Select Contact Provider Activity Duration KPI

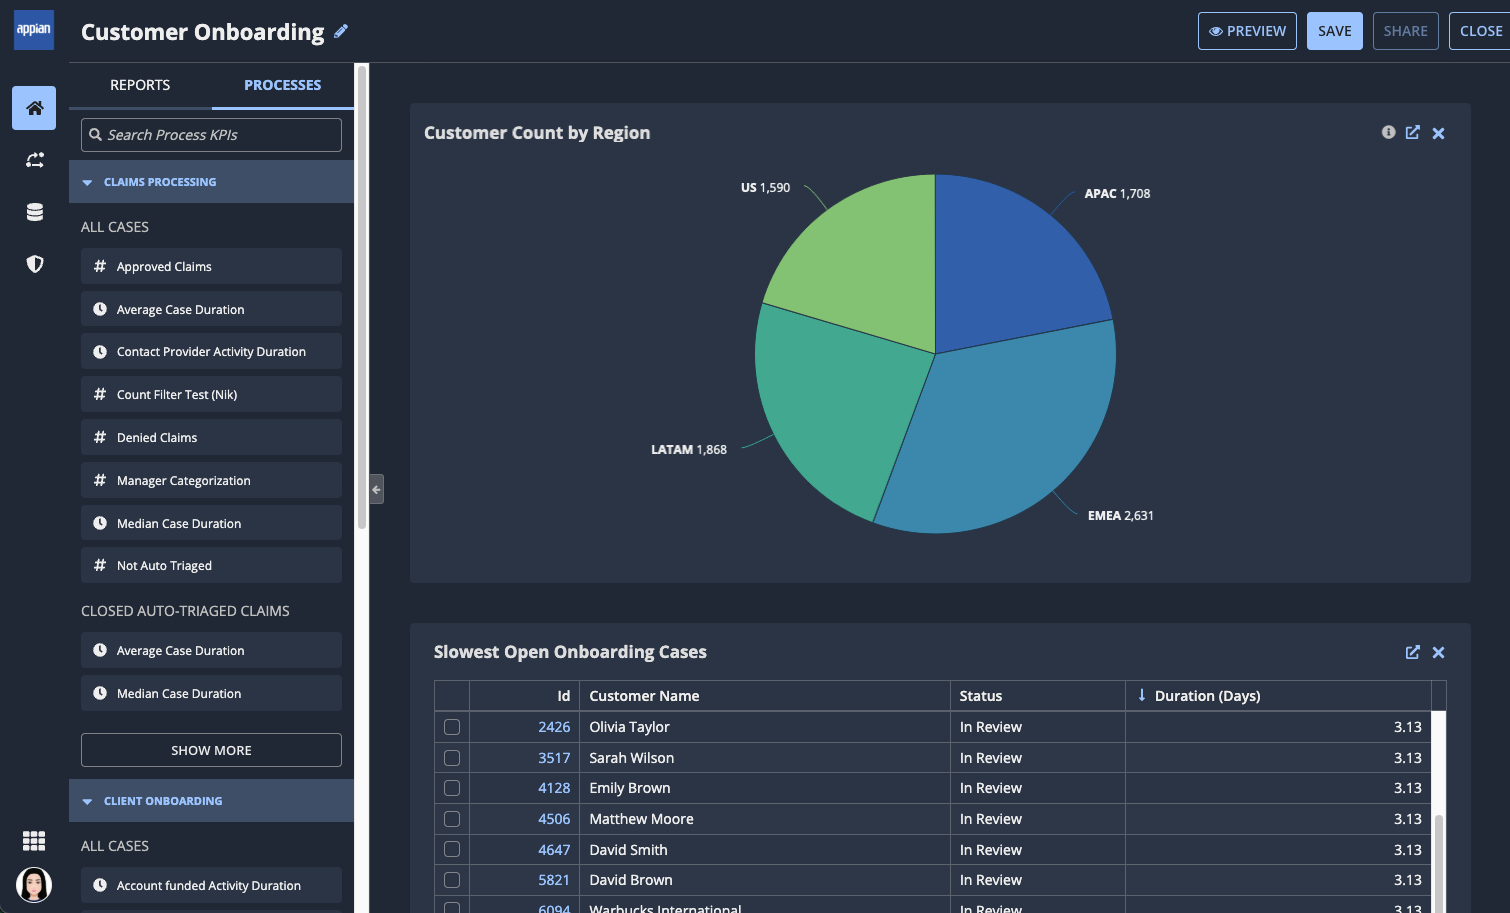point(211,351)
